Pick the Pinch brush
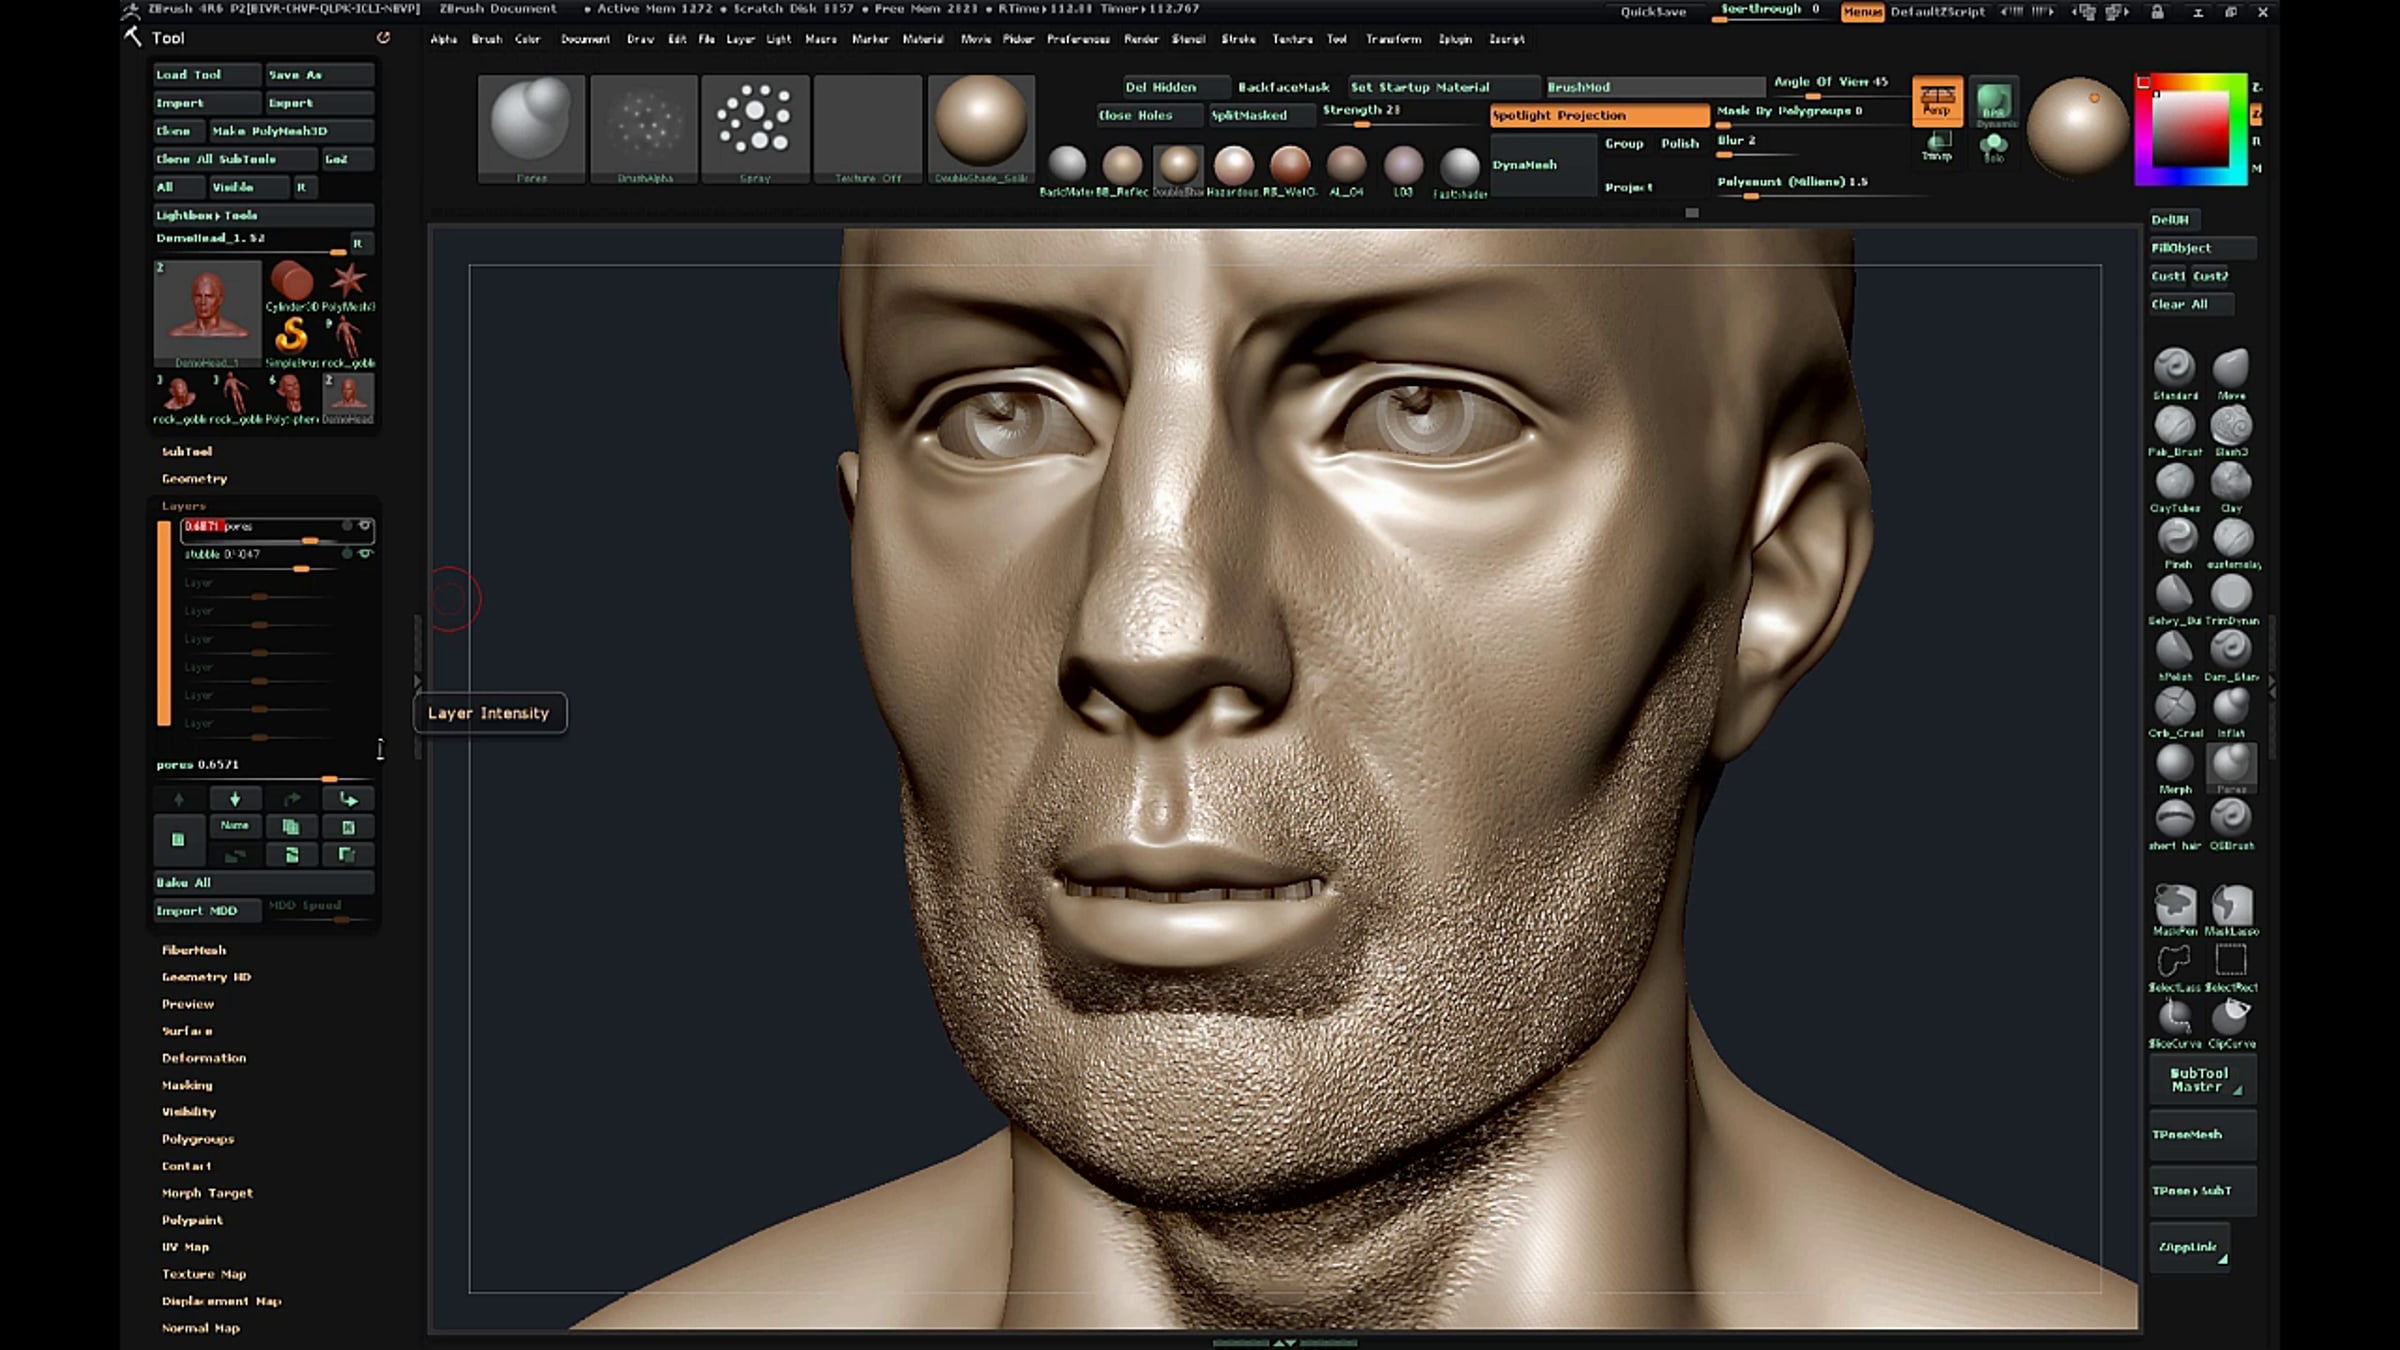Image resolution: width=2400 pixels, height=1350 pixels. pyautogui.click(x=2176, y=538)
